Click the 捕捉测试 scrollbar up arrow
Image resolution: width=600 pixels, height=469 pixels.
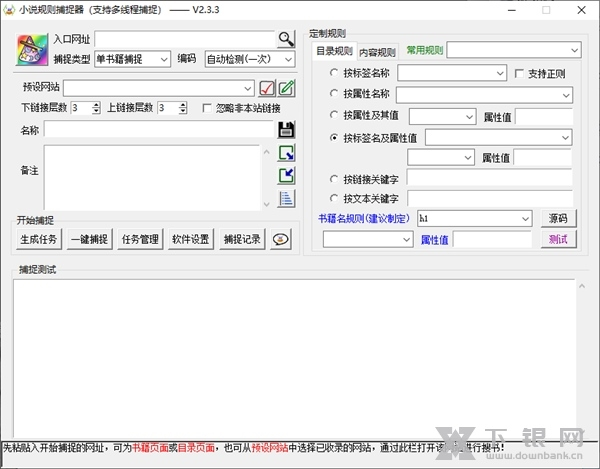[582, 286]
